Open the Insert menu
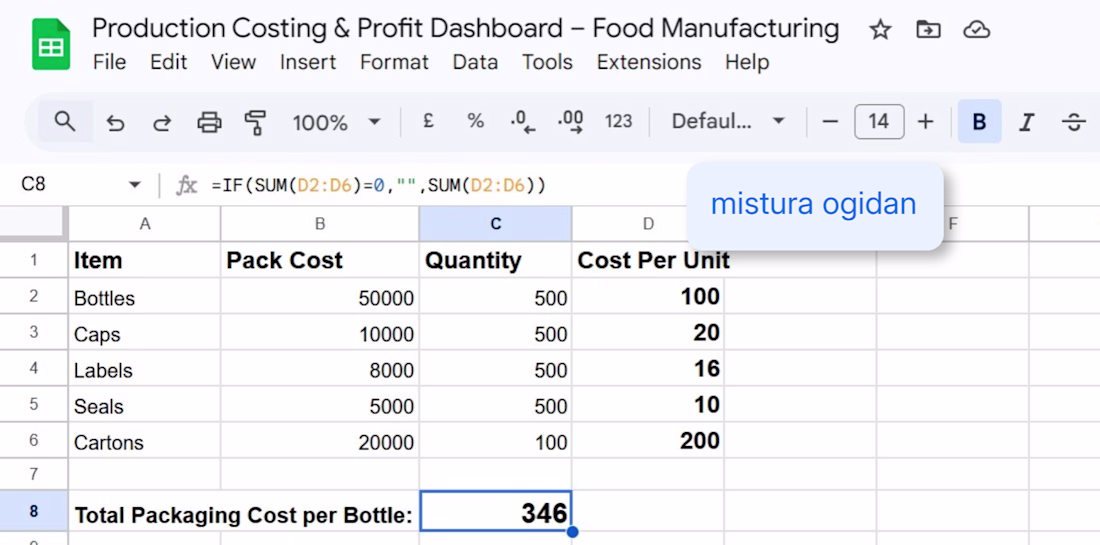Image resolution: width=1100 pixels, height=545 pixels. pyautogui.click(x=308, y=62)
